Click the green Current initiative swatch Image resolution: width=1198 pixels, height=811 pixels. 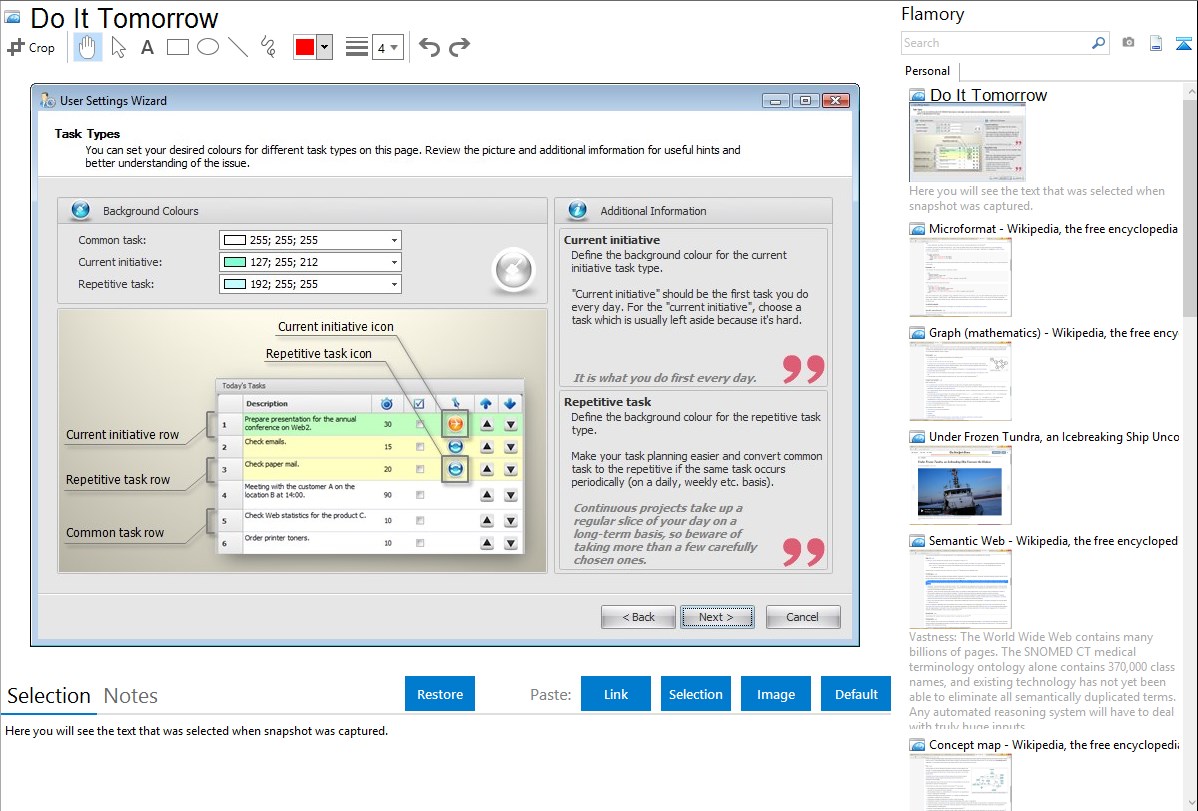click(x=235, y=262)
